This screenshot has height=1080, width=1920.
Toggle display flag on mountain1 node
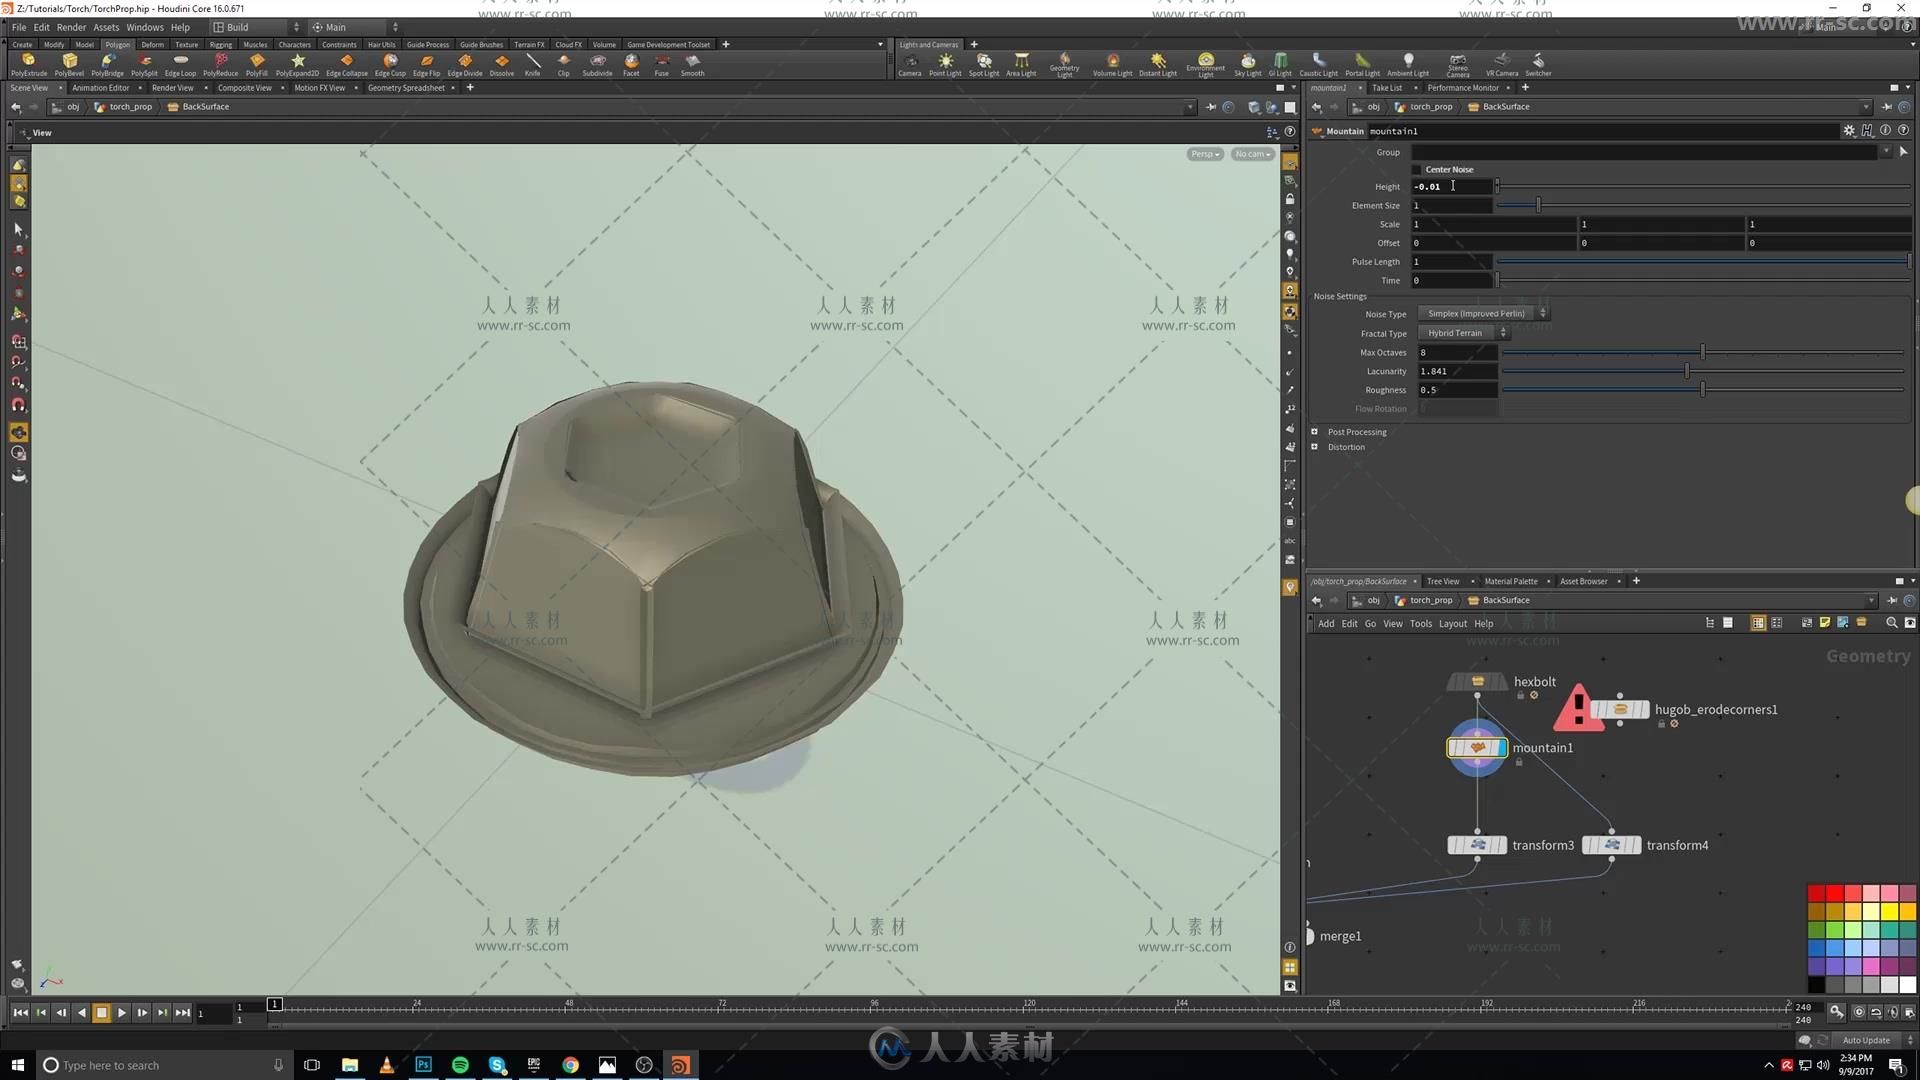(x=1502, y=748)
